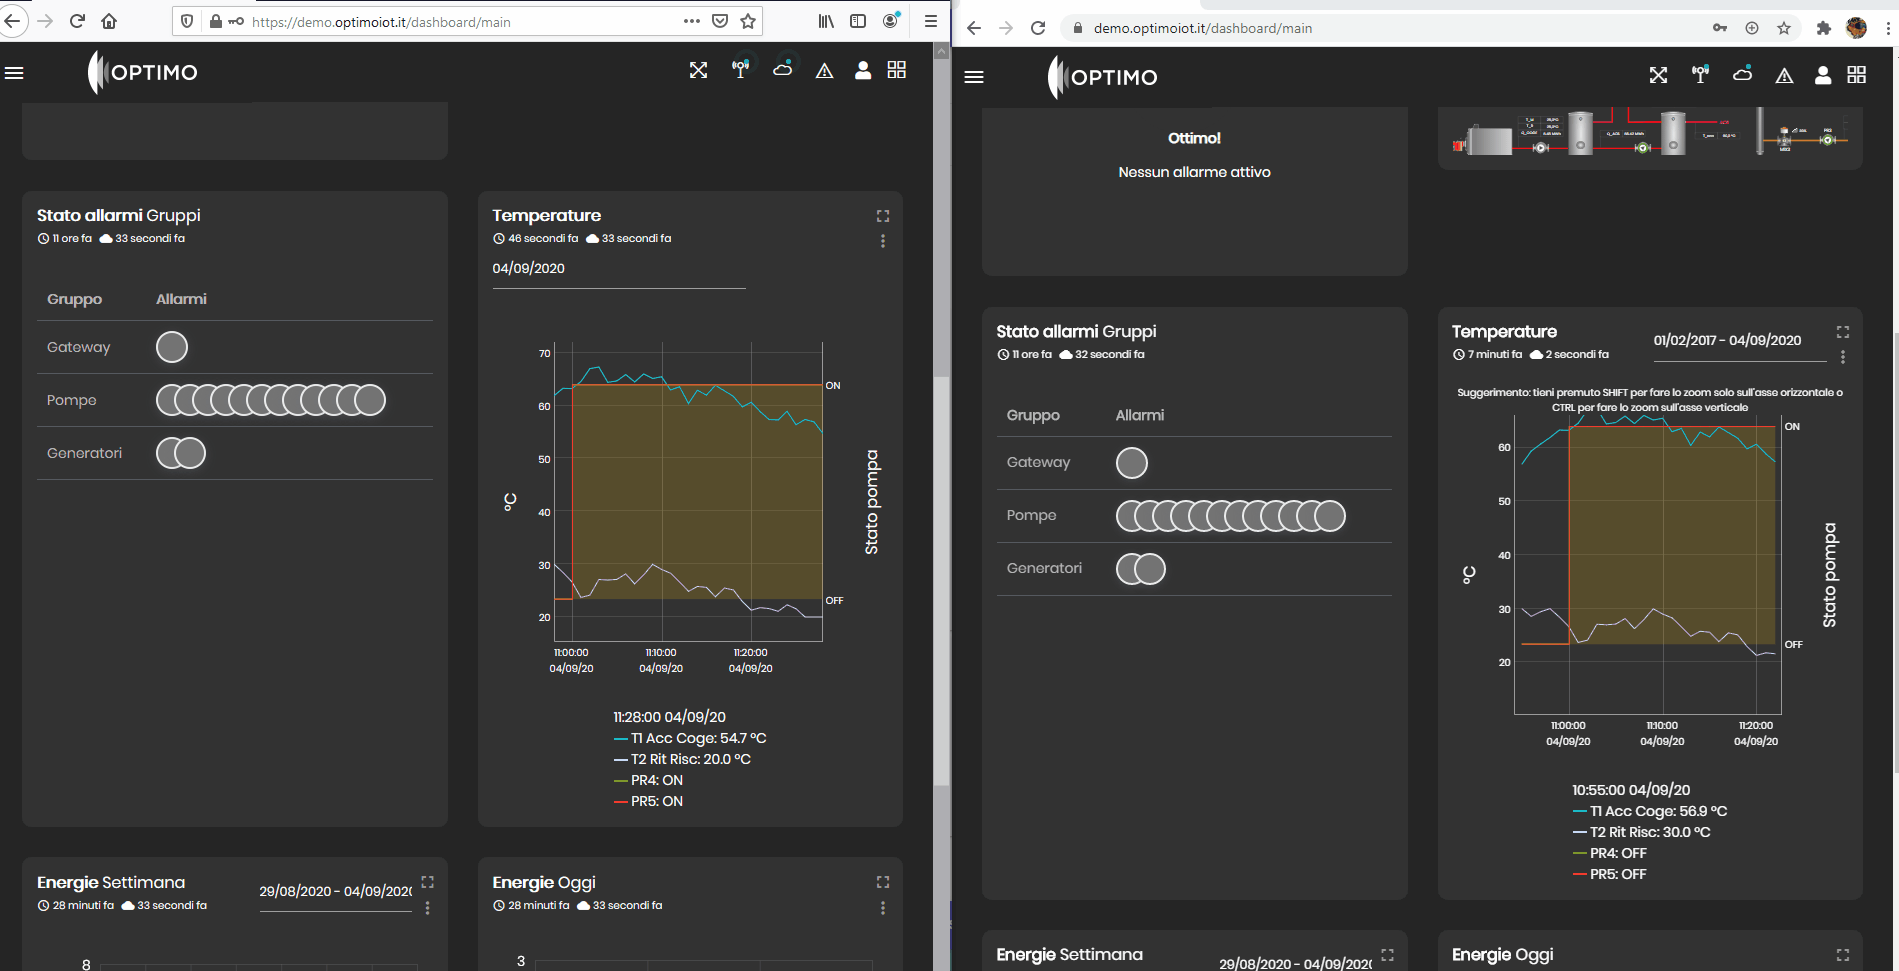Open options menu of left Temperature widget
Viewport: 1899px width, 971px height.
coord(883,241)
